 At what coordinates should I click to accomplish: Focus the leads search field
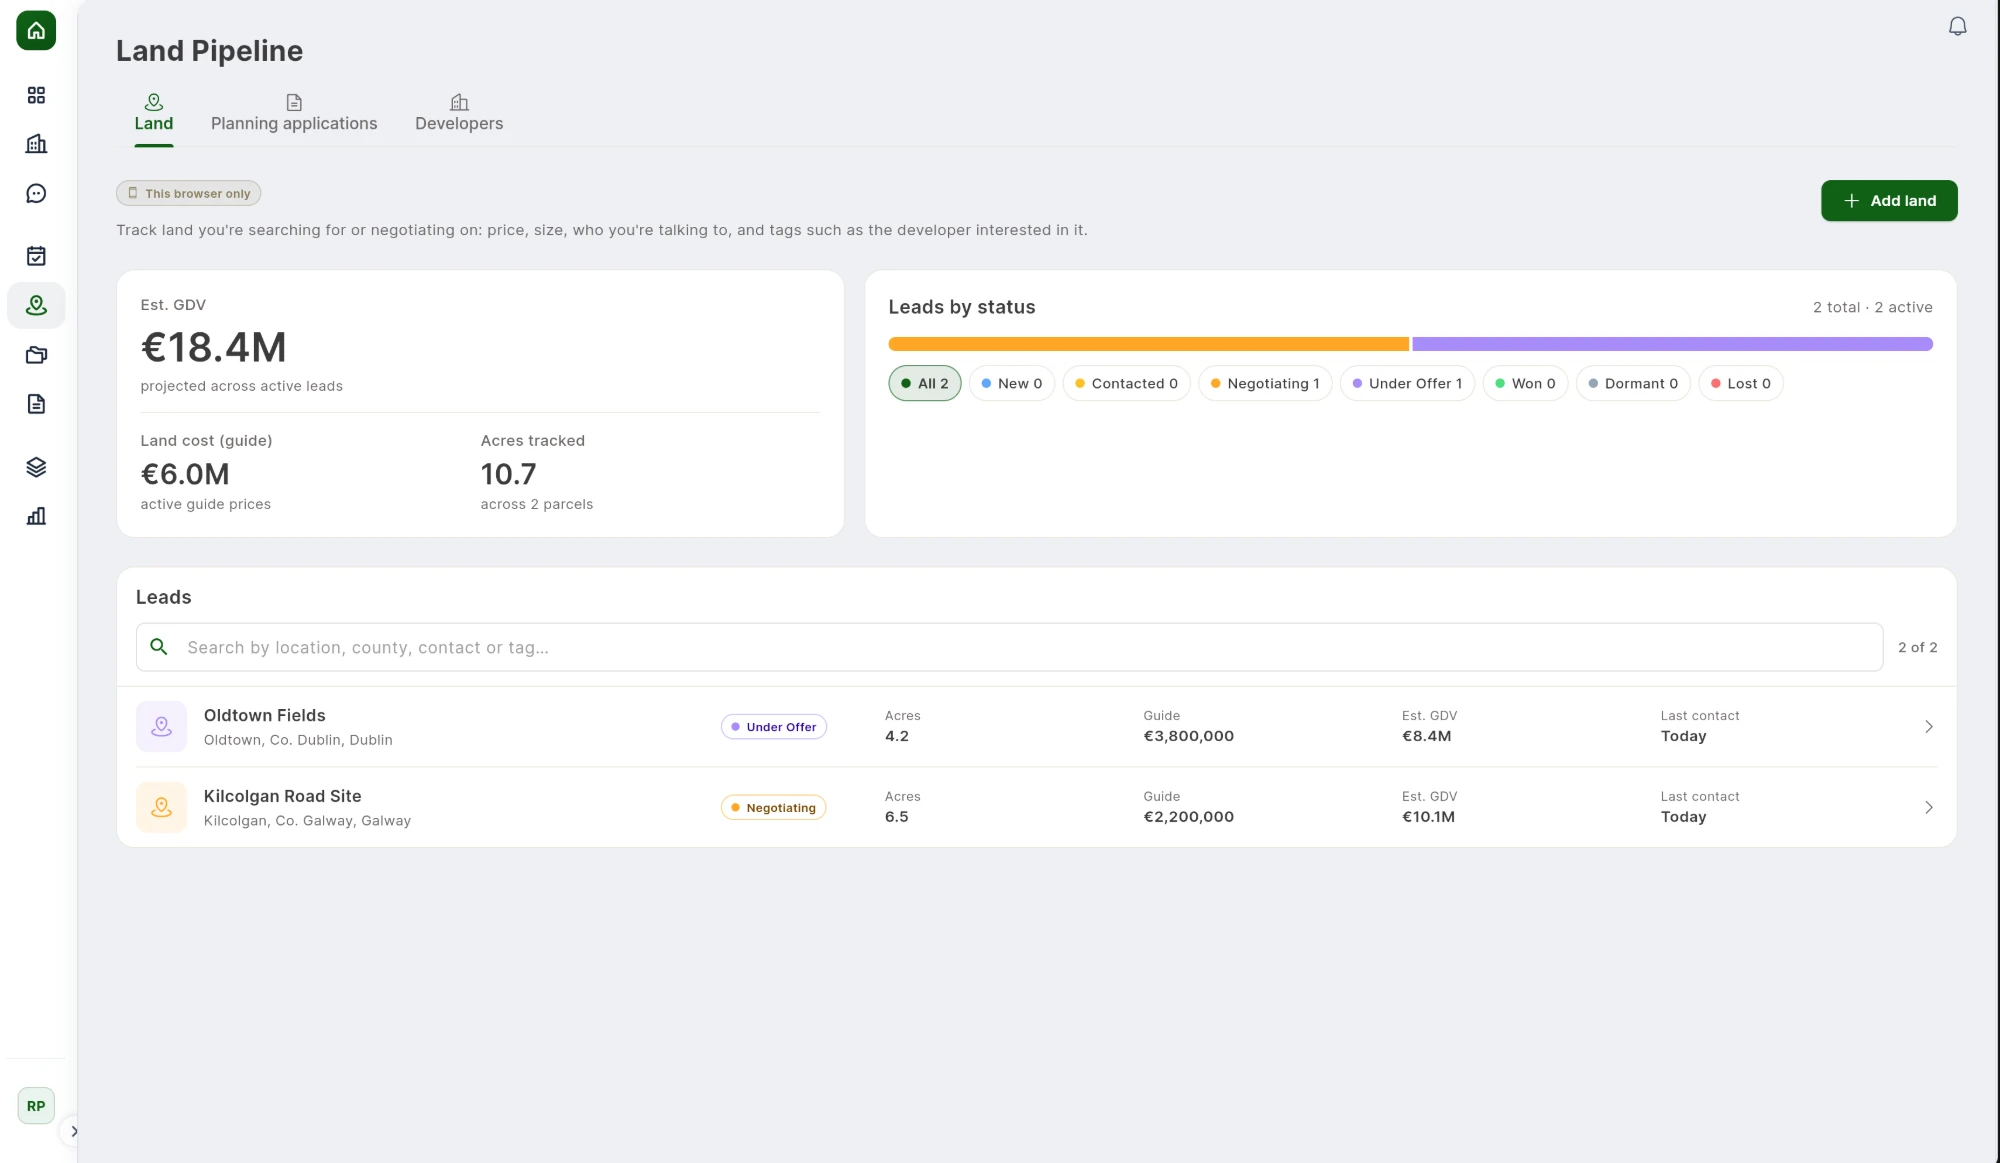[x=1010, y=648]
